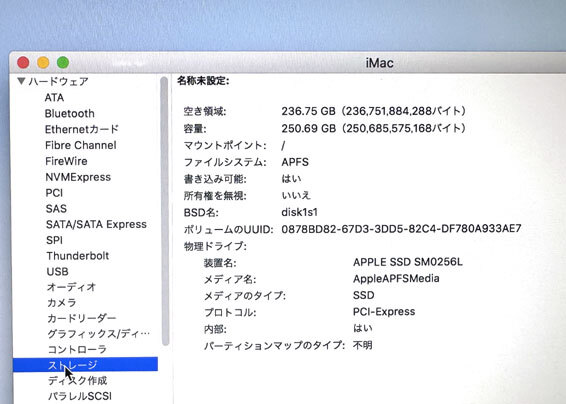Screen dimensions: 566x404
Task: Select the PCI entry
Action: (54, 193)
